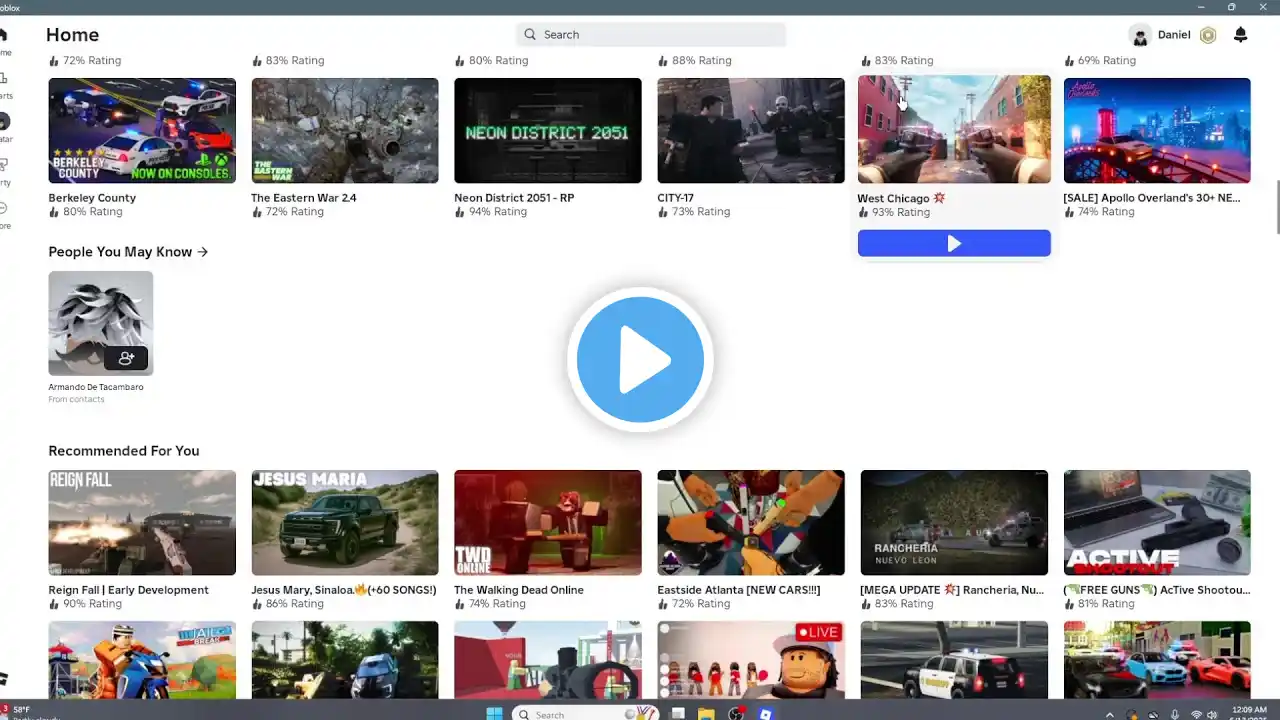Click "[SALE] Apollo Overland's 30+ NE..." title
Viewport: 1280px width, 720px height.
[x=1152, y=198]
